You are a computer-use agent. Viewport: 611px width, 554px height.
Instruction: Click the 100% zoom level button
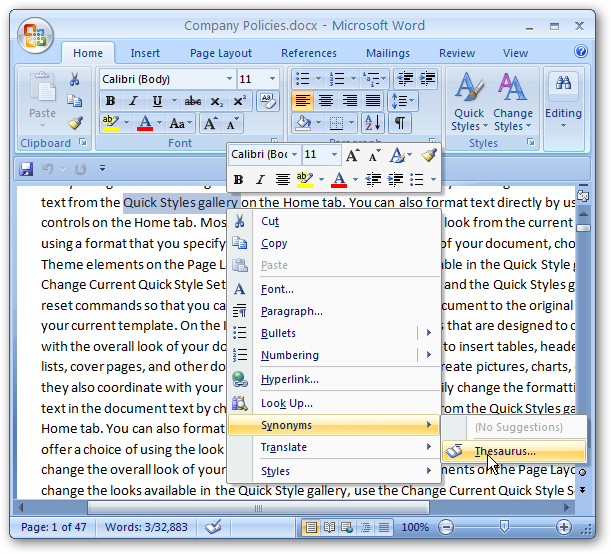click(415, 527)
